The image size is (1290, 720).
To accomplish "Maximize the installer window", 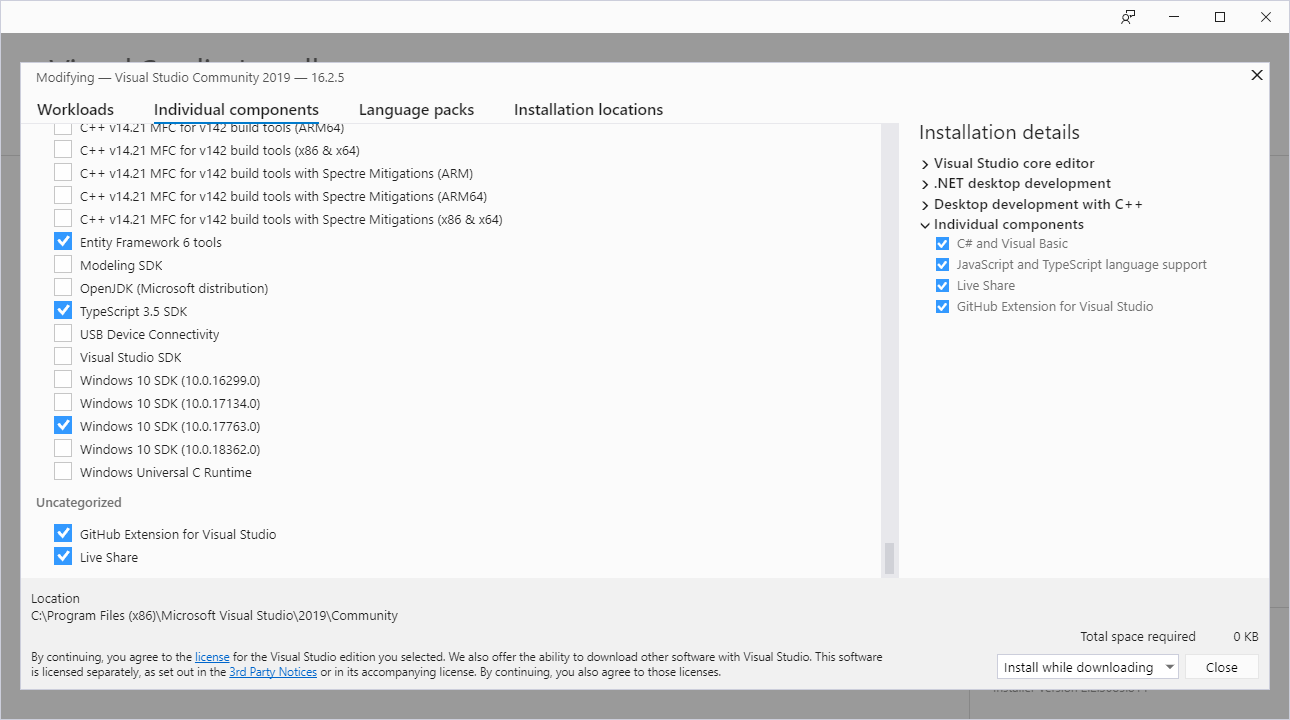I will pyautogui.click(x=1220, y=17).
